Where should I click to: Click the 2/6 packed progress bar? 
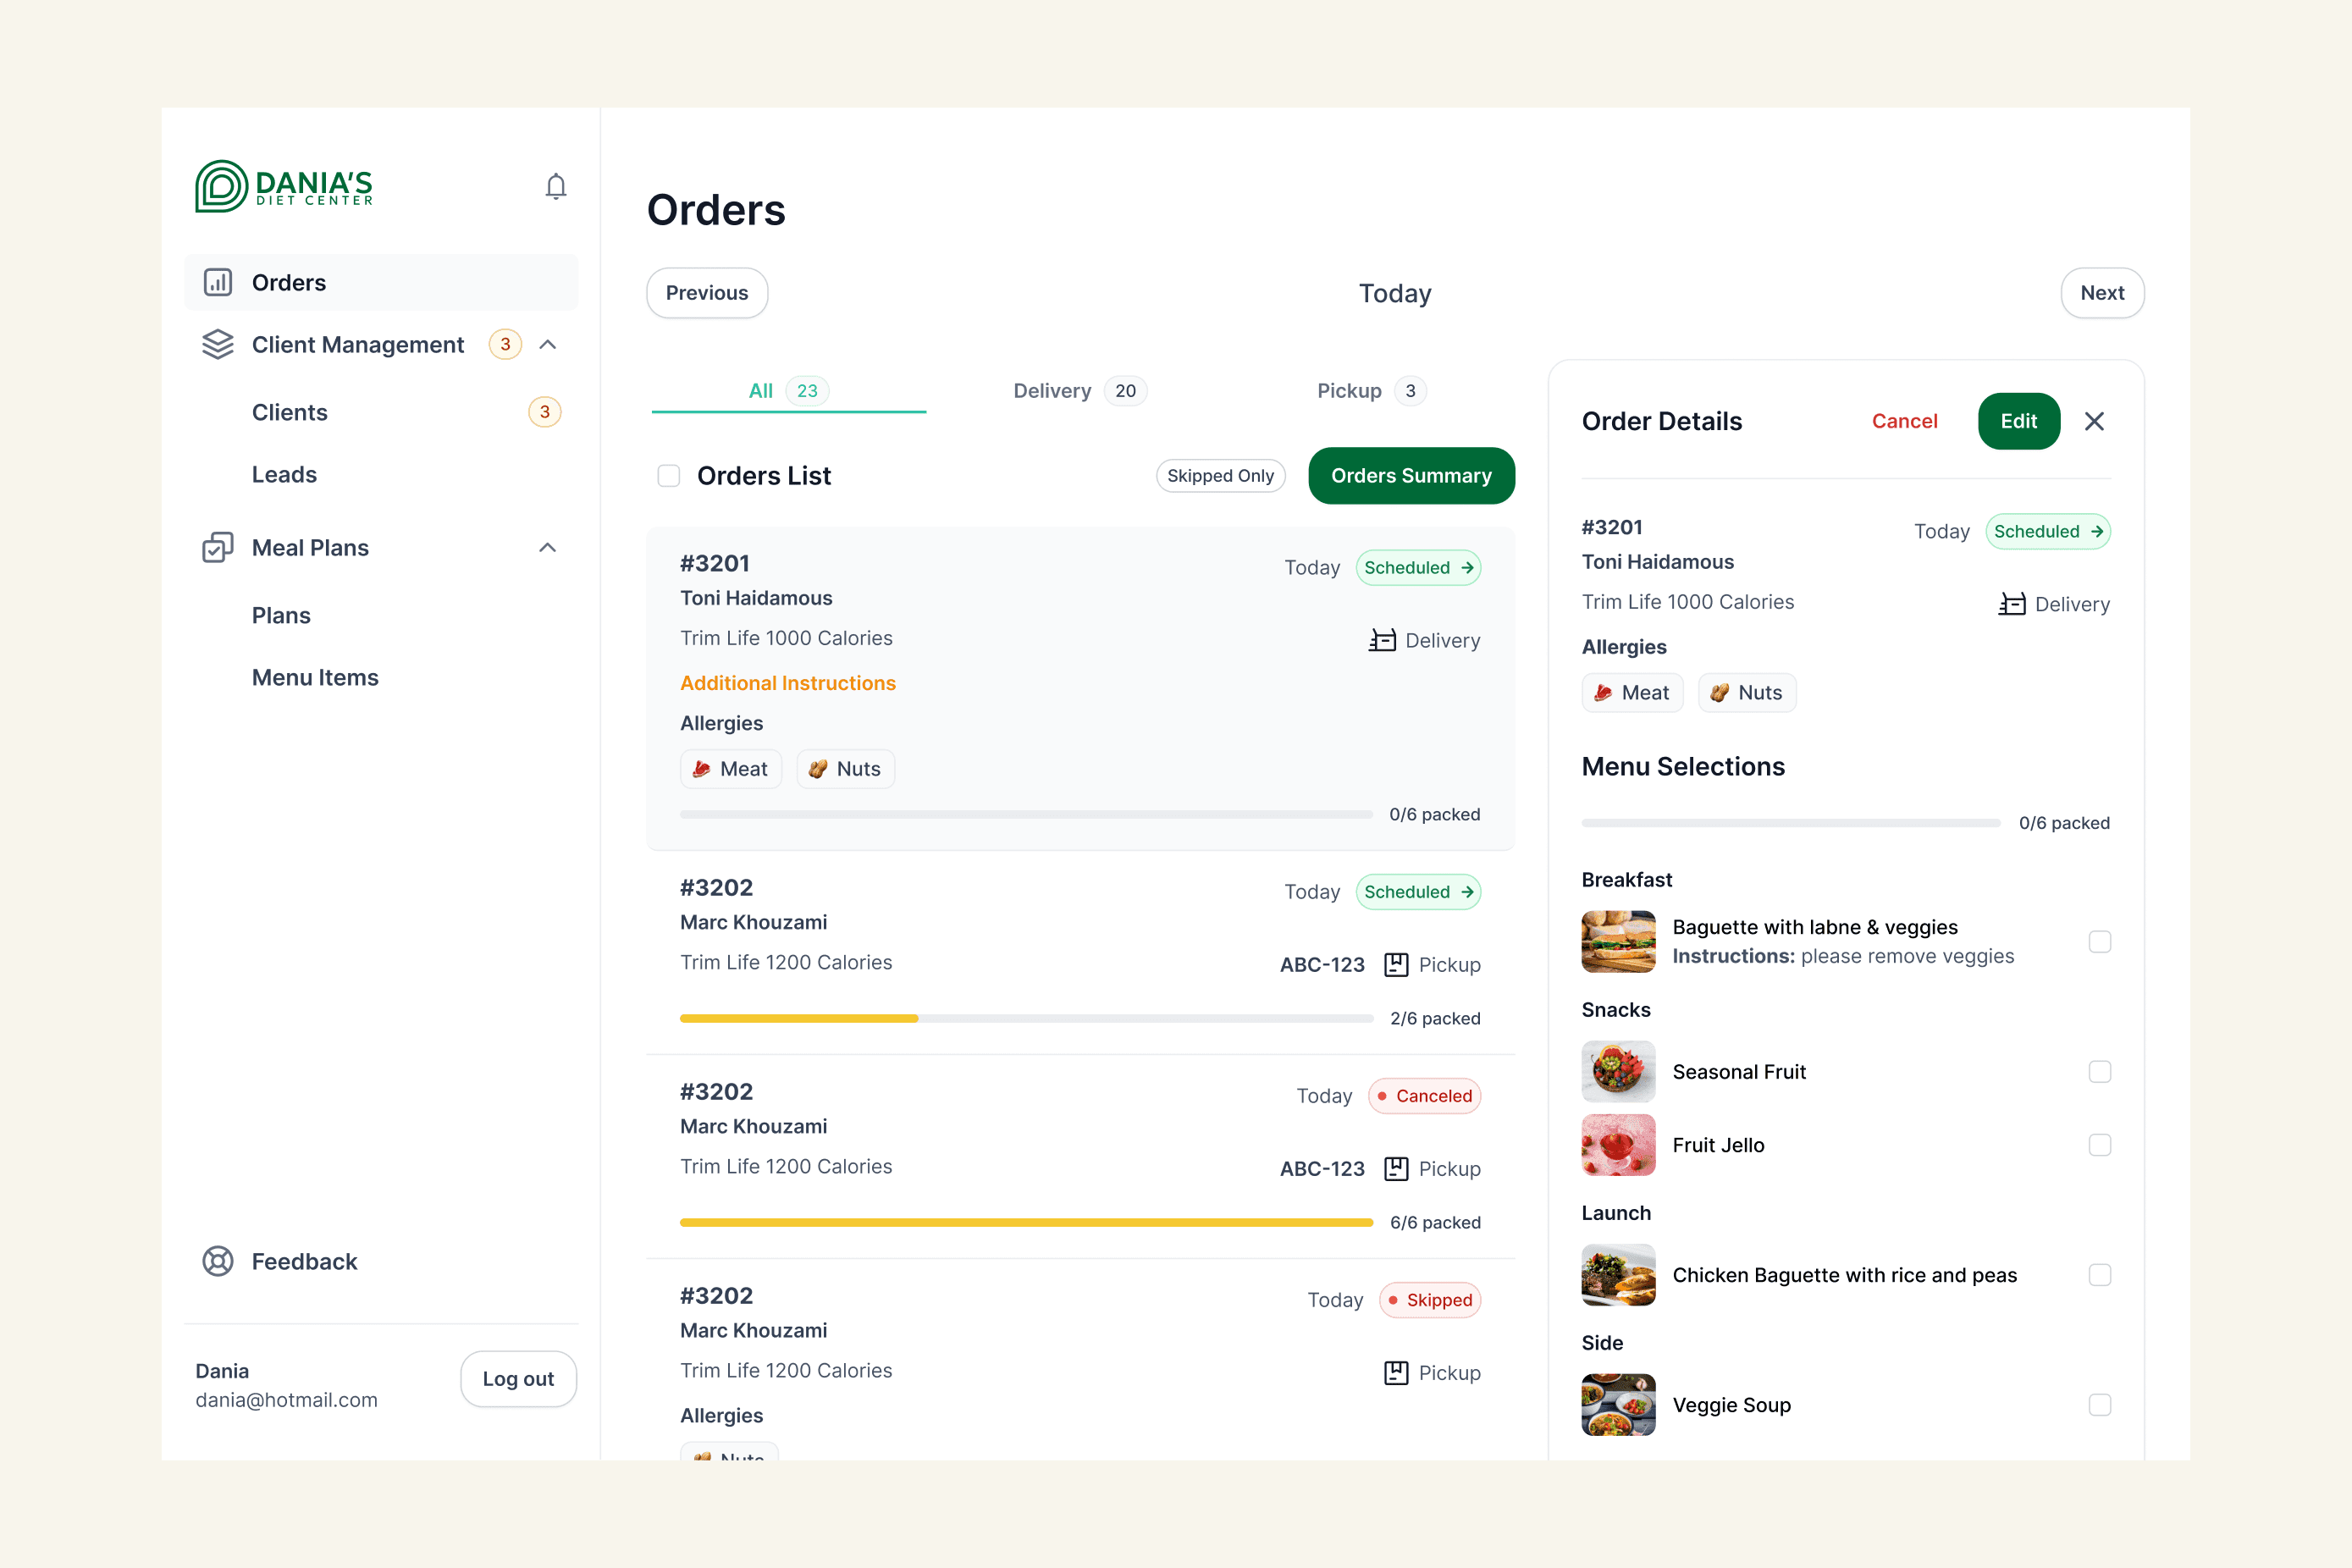point(1026,1018)
